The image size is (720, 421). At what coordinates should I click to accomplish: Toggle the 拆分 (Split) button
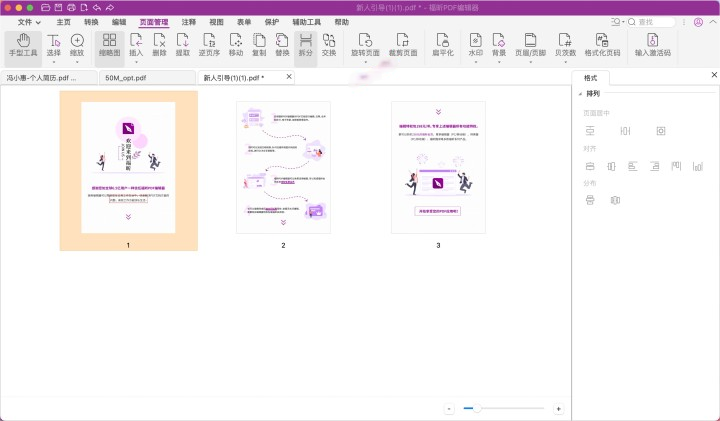[x=305, y=45]
